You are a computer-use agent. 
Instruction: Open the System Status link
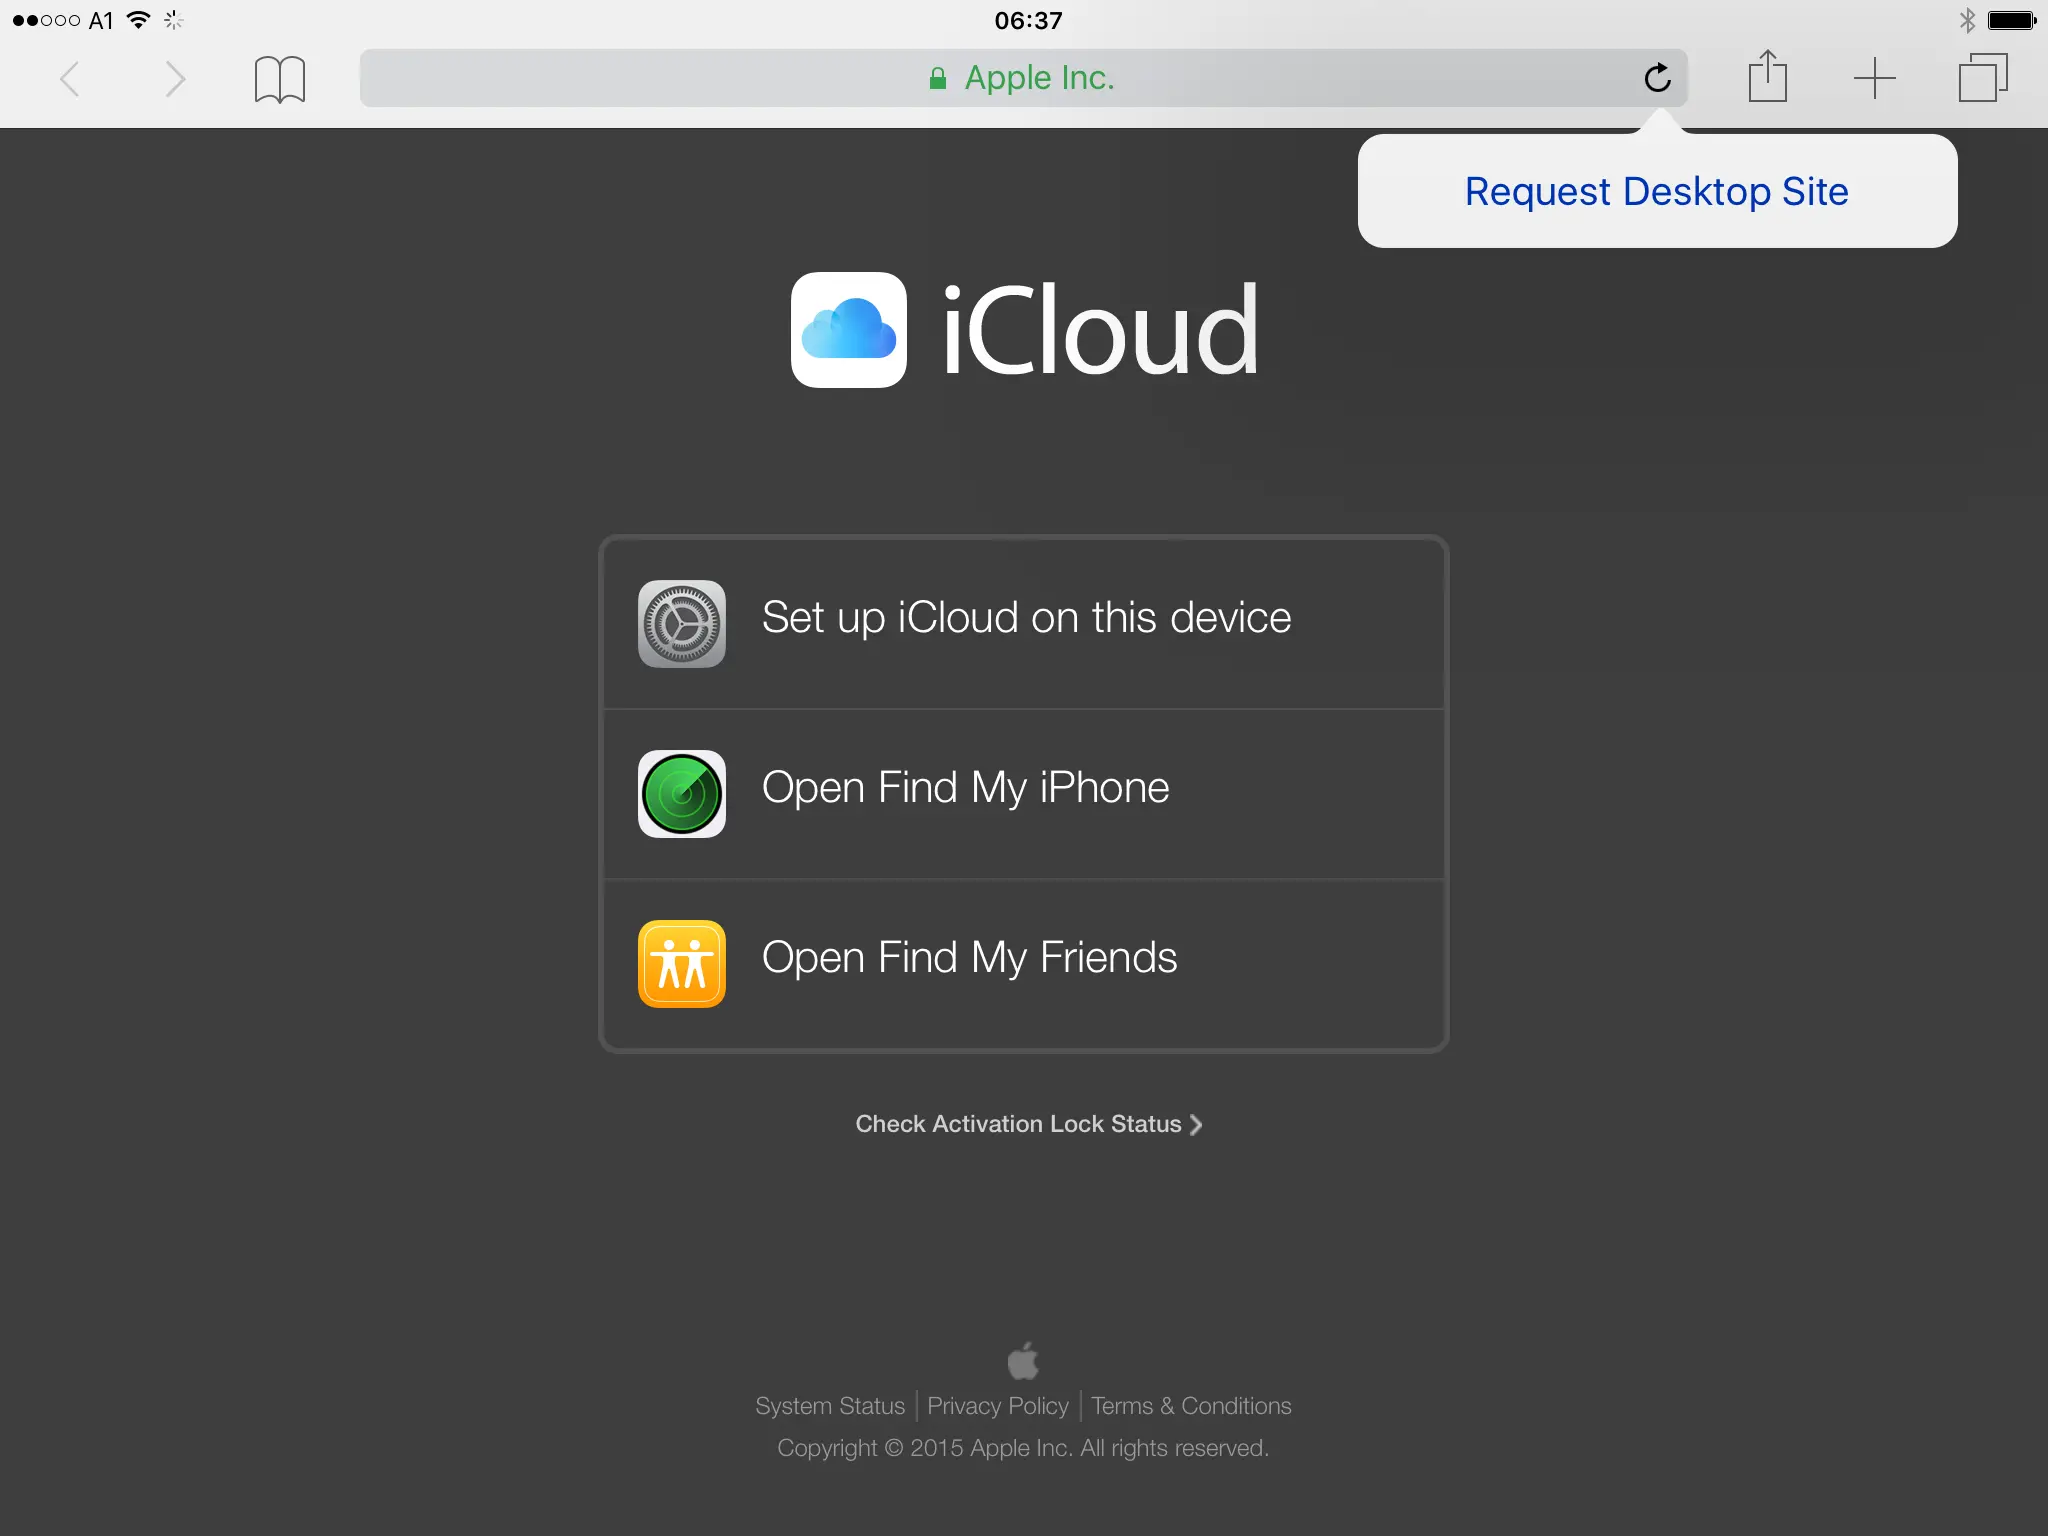click(x=829, y=1406)
